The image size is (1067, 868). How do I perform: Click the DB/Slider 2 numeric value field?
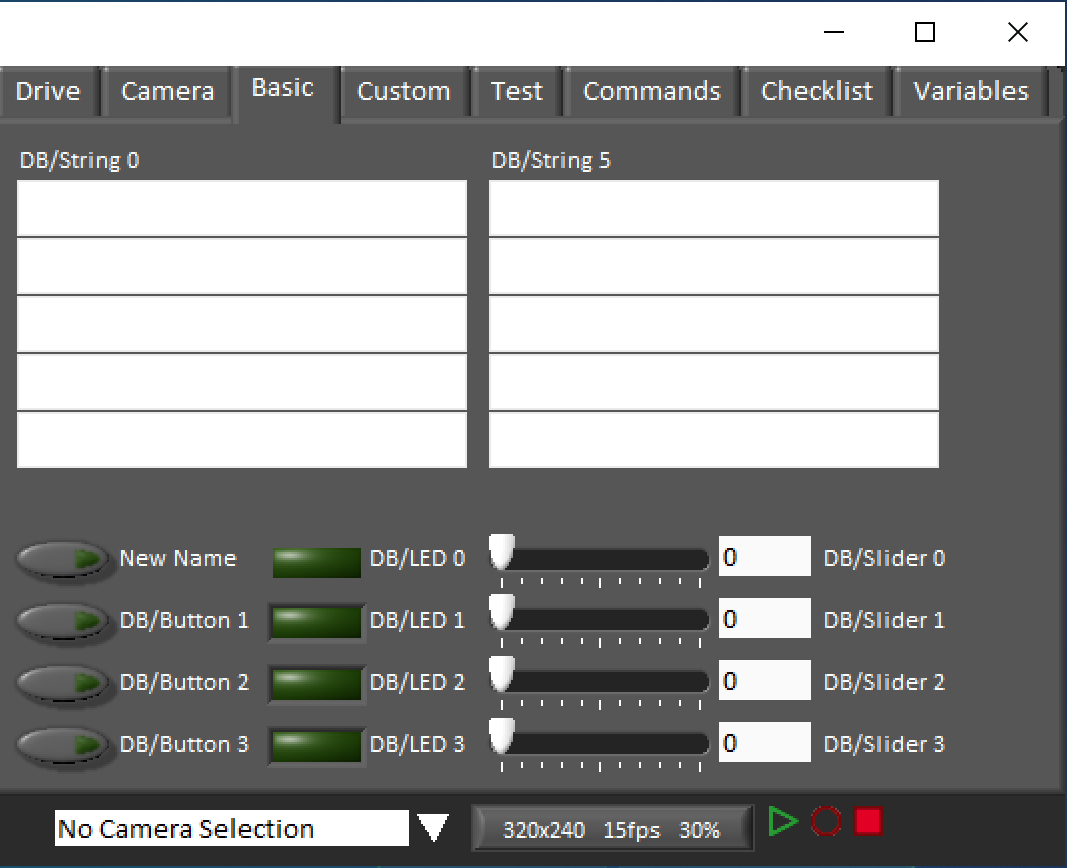764,682
